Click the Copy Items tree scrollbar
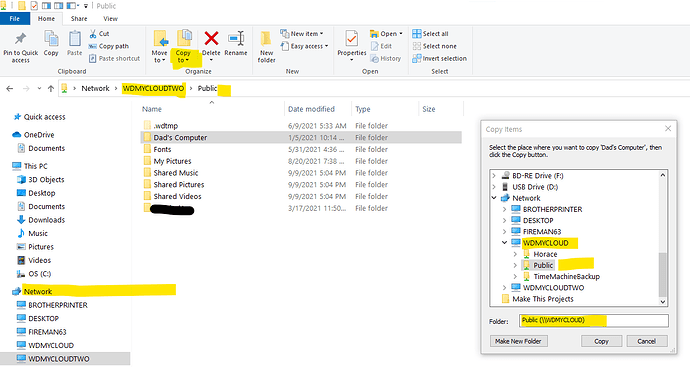Viewport: 690px width, 367px height. tap(663, 275)
